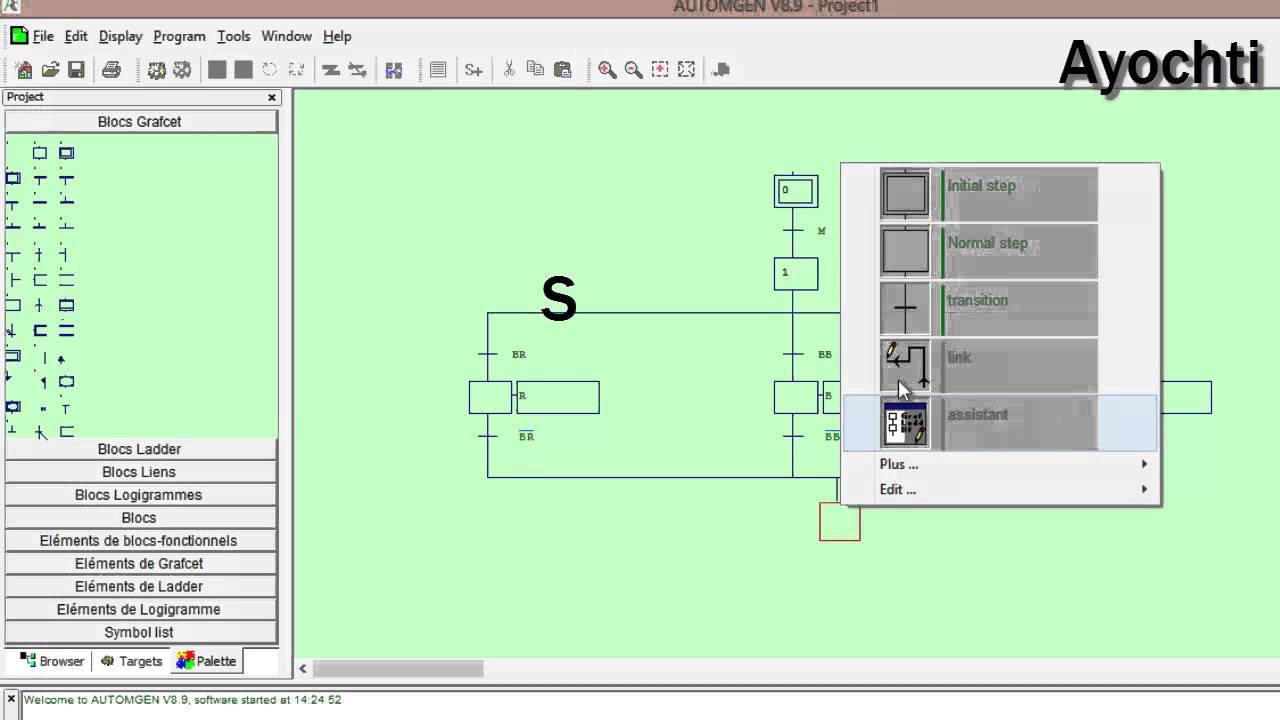Viewport: 1280px width, 720px height.
Task: Close the message output pane
Action: pos(11,700)
